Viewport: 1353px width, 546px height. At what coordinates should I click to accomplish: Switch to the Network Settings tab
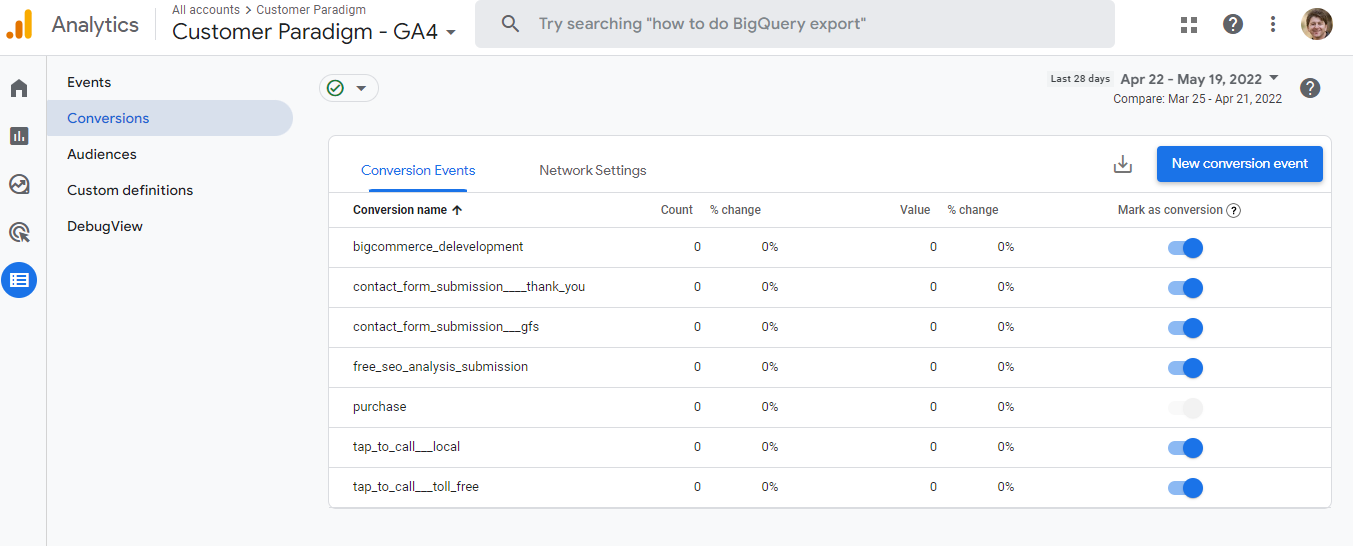(x=592, y=171)
